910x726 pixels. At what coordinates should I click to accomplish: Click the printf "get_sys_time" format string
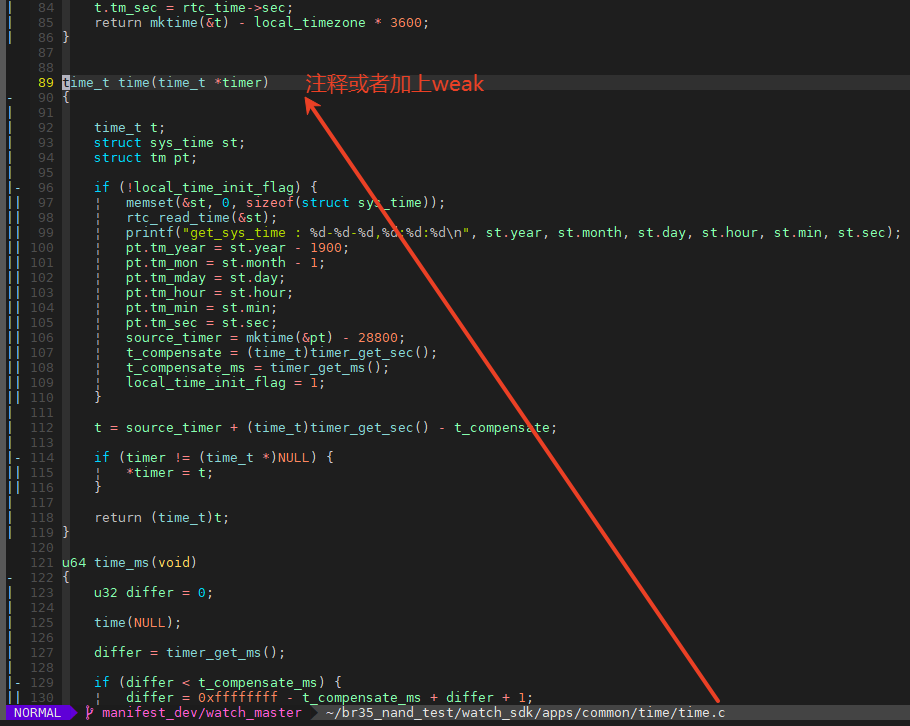[x=326, y=233]
